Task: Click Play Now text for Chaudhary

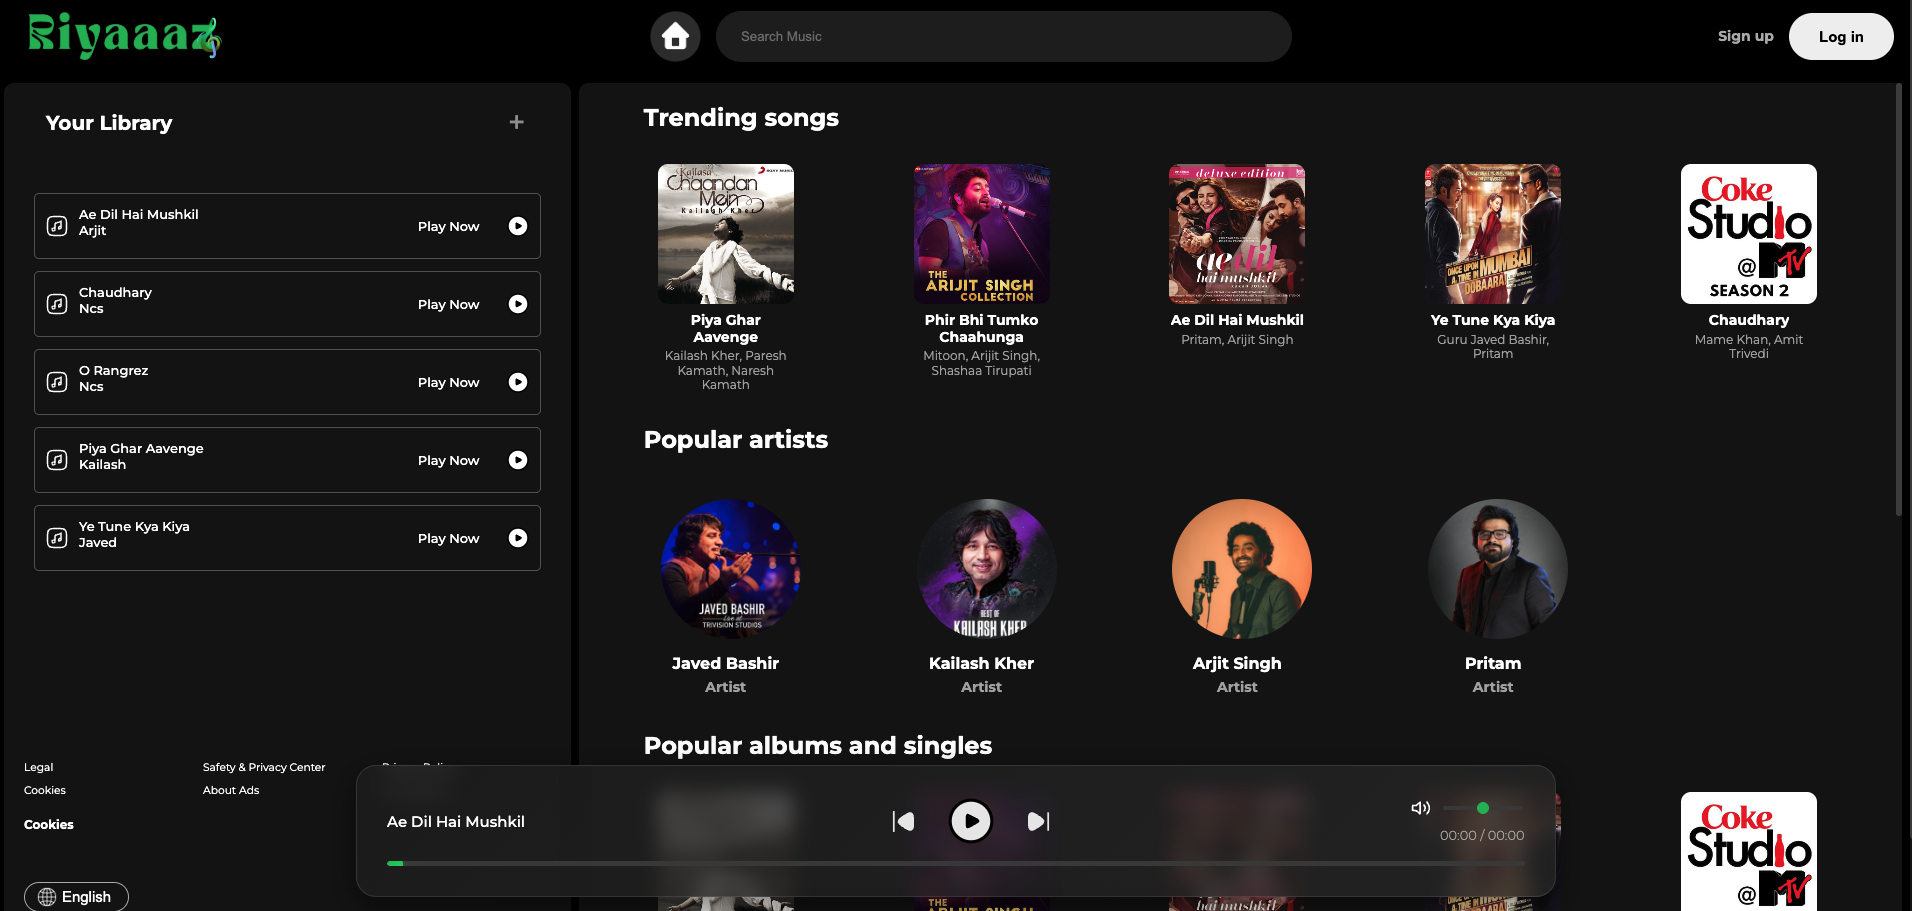Action: [x=448, y=304]
